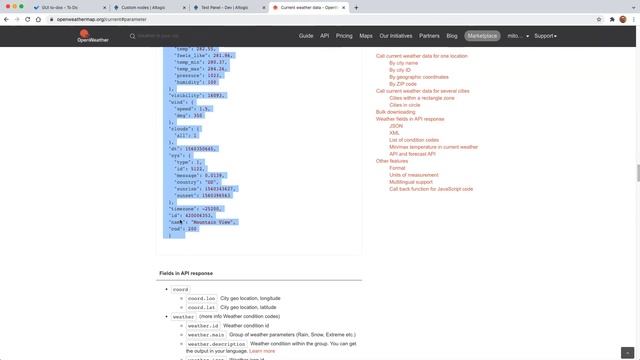
Task: Jump to 'Multilingual support' link
Action: (x=411, y=182)
